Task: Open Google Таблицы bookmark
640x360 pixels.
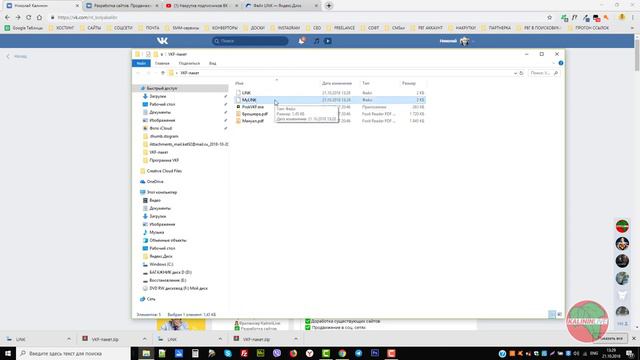Action: (24, 28)
